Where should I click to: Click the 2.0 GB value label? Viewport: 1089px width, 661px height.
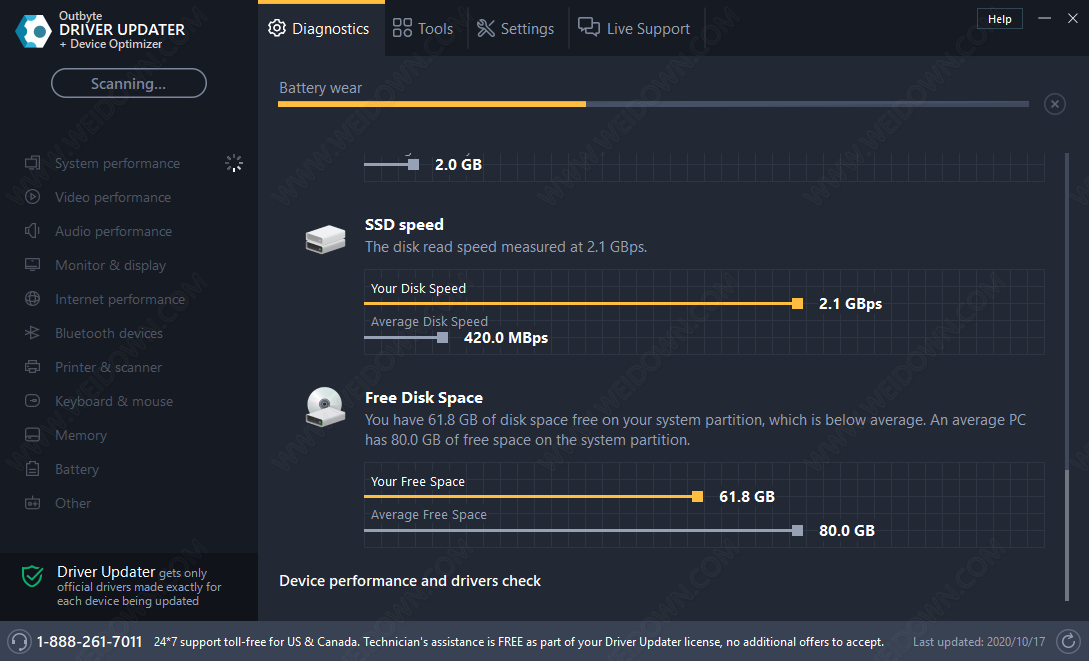[458, 165]
